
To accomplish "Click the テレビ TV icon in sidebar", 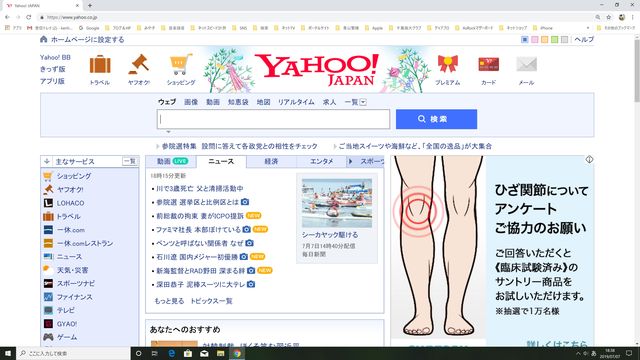I will click(x=48, y=310).
